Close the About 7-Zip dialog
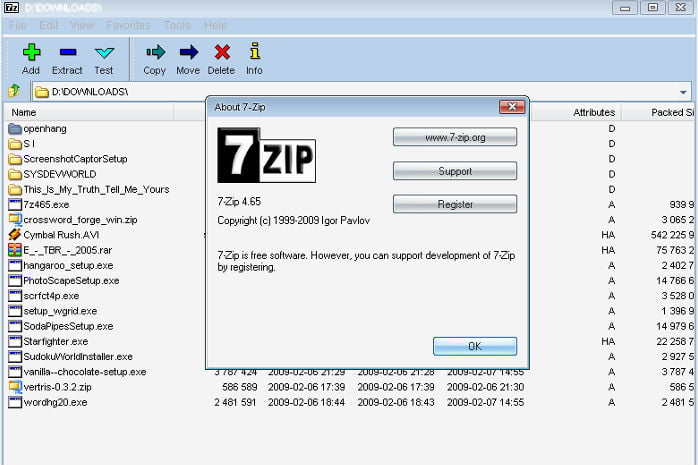Screen dimensions: 698x465 (512, 107)
